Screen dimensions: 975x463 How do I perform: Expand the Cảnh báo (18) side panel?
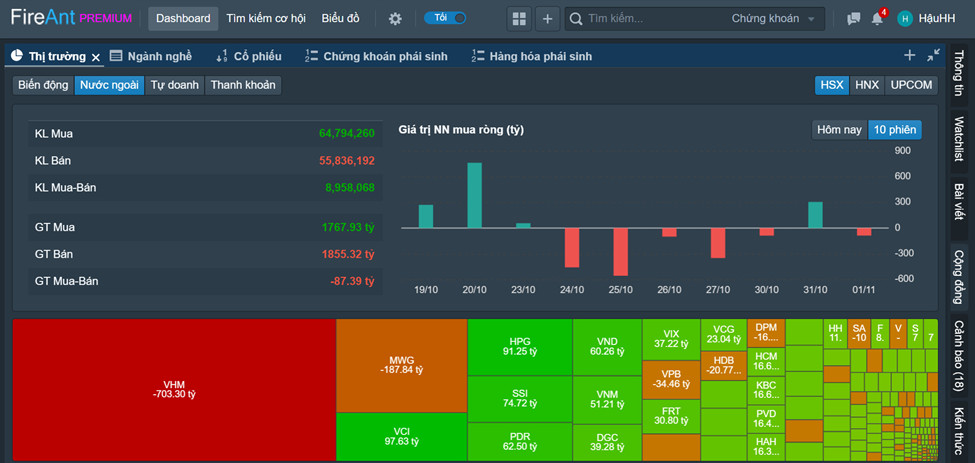click(958, 355)
